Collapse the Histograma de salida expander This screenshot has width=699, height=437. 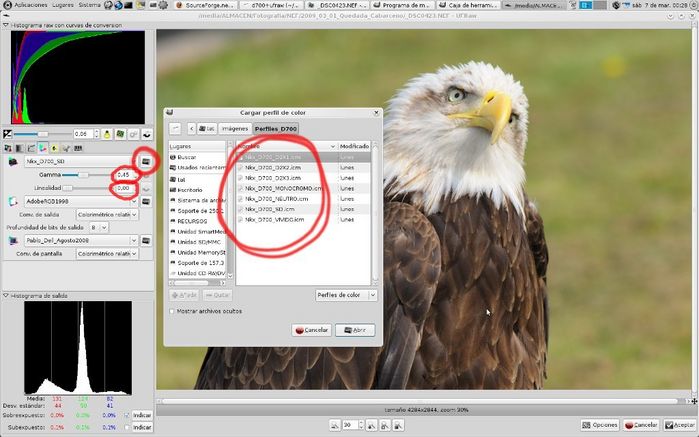point(5,296)
